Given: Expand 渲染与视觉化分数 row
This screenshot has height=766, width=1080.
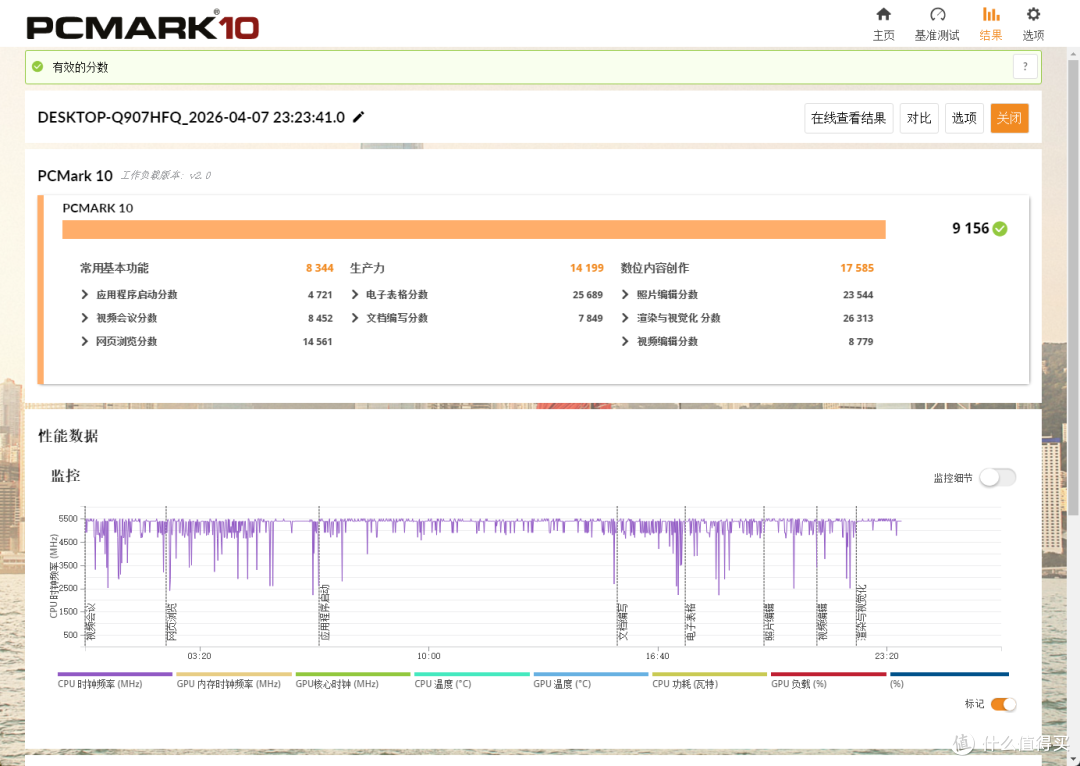Looking at the screenshot, I should pyautogui.click(x=625, y=318).
